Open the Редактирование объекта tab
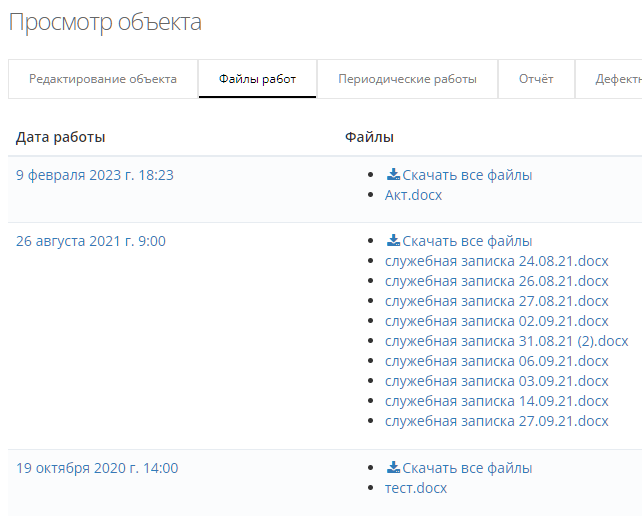Viewport: 642px width, 519px height. 103,79
